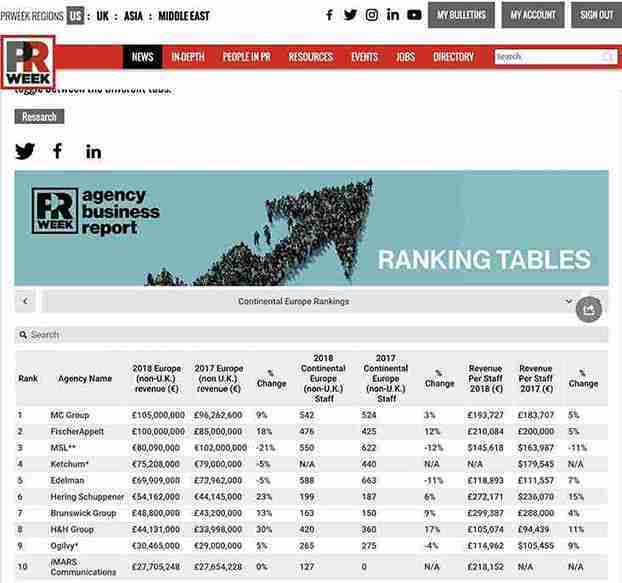Share article via Facebook icon below Research
This screenshot has height=583, width=622.
58,151
